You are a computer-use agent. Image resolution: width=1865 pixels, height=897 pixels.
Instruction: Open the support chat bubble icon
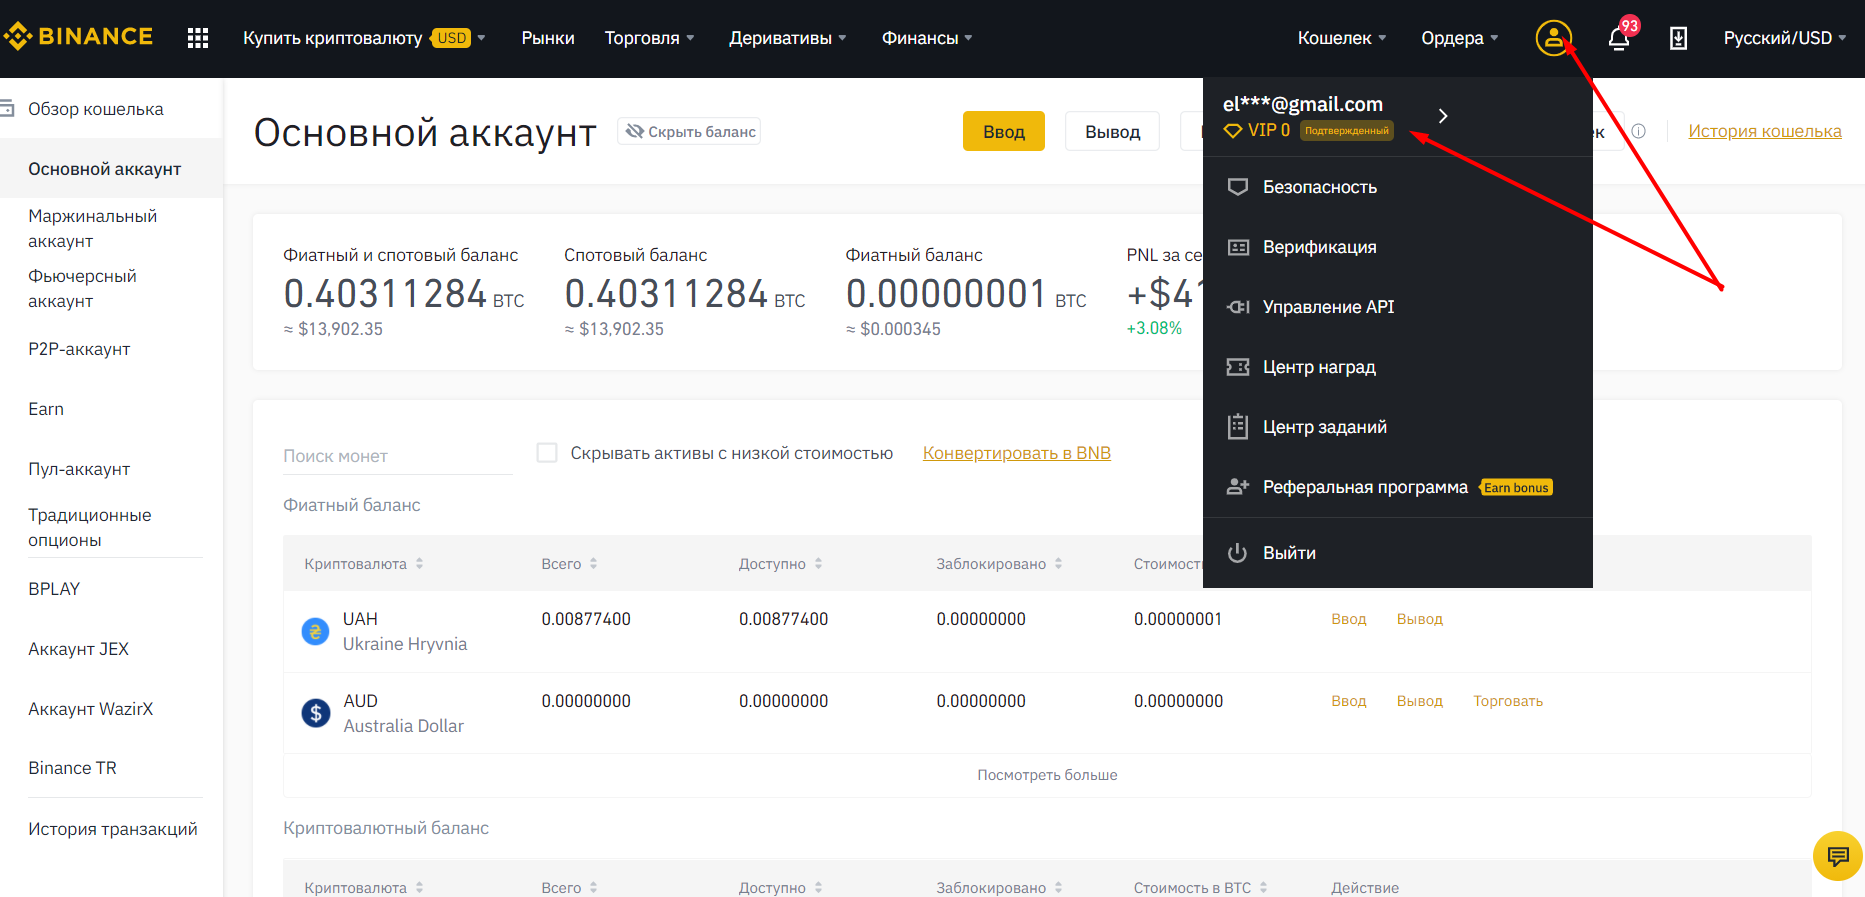coord(1838,856)
